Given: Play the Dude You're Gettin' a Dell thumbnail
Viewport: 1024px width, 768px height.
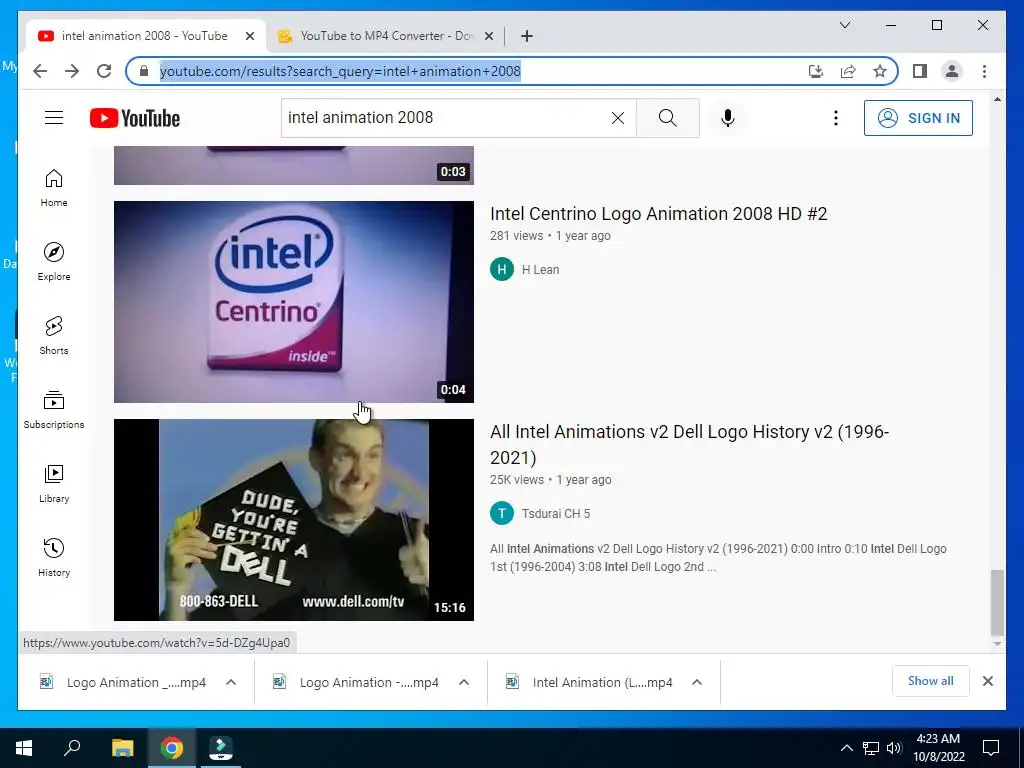Looking at the screenshot, I should coord(294,520).
